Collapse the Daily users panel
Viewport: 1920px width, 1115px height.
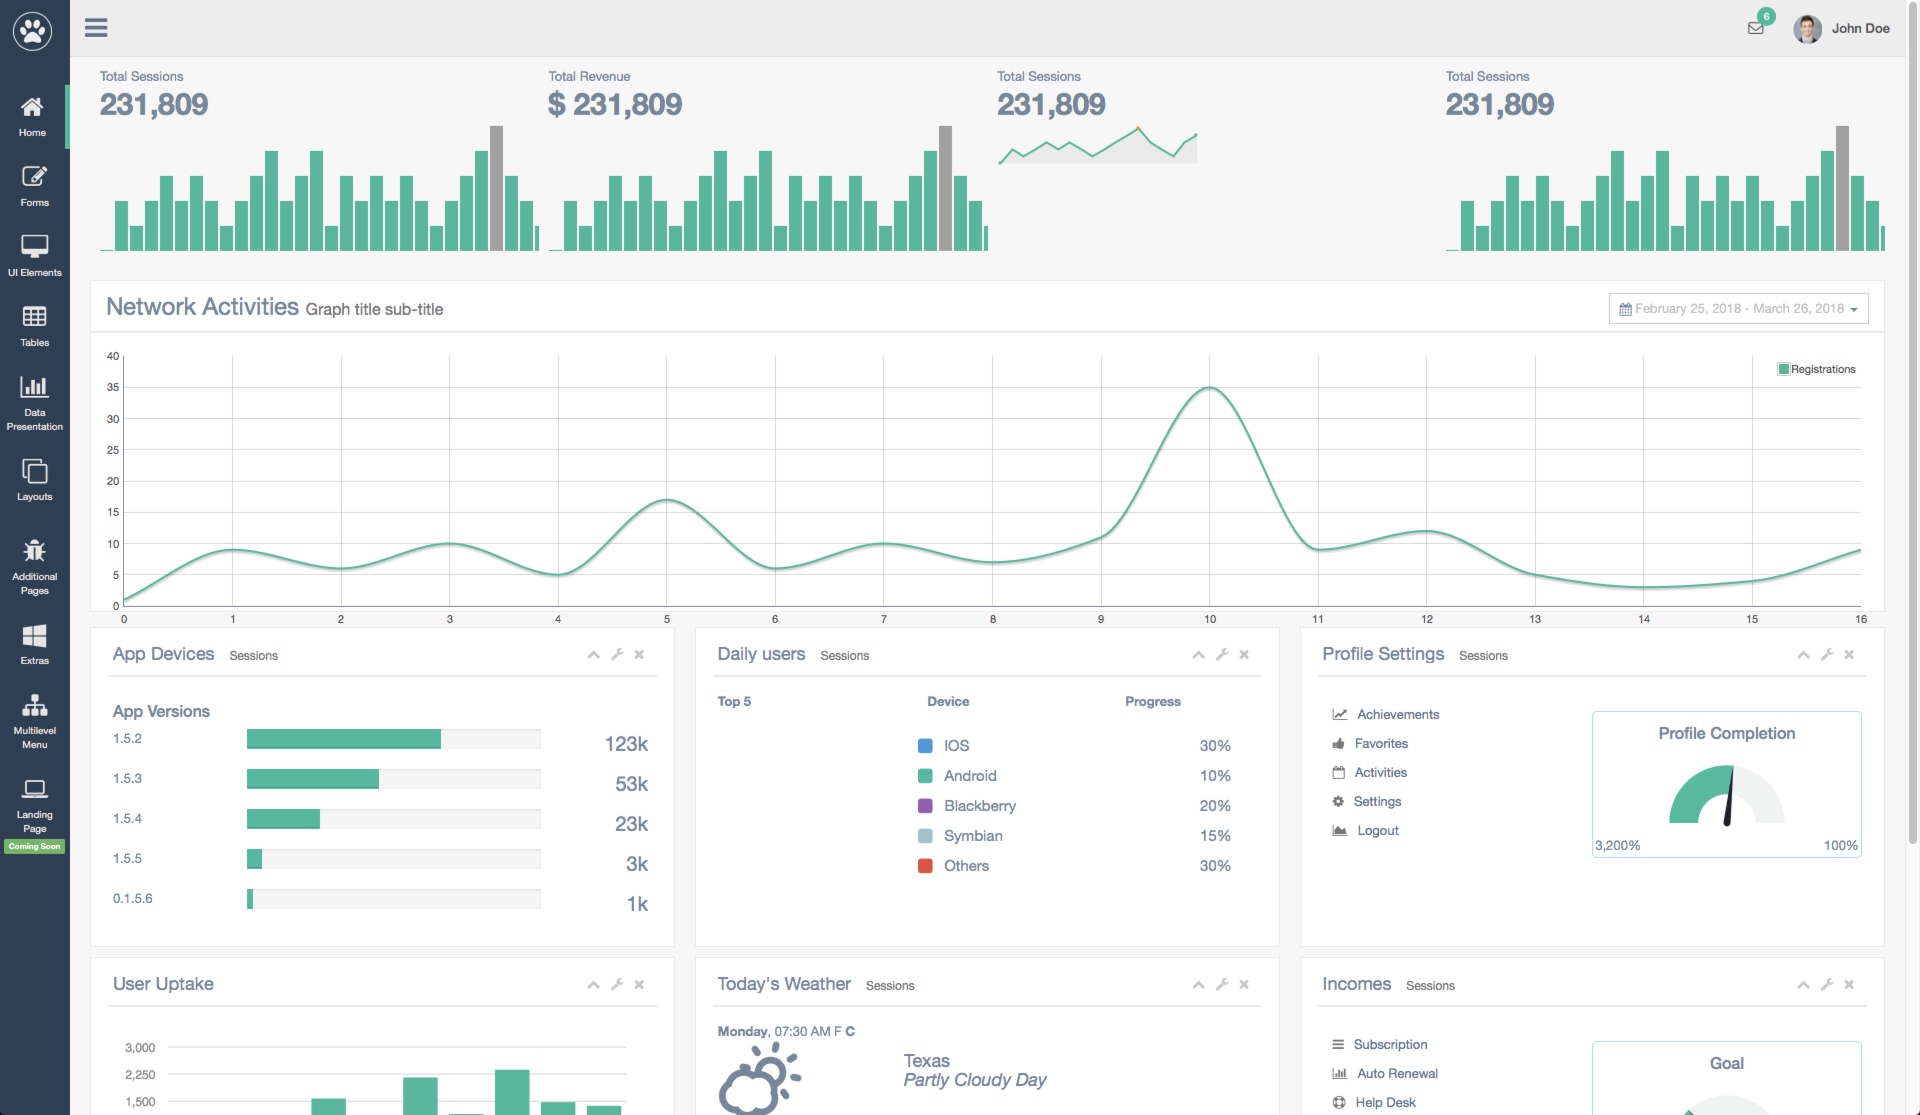[x=1198, y=655]
